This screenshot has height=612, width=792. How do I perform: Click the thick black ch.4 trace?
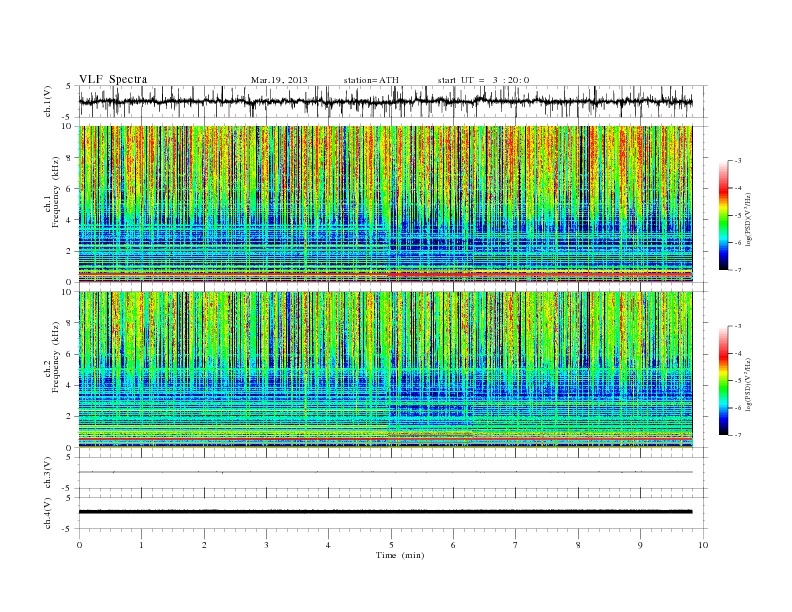coord(385,512)
